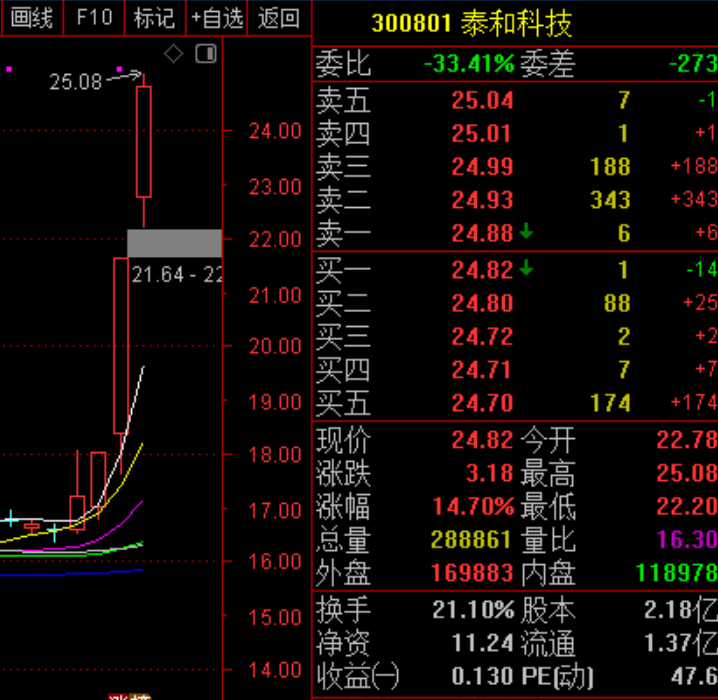The image size is (718, 700).
Task: Click the 24.00 price axis label
Action: click(275, 131)
